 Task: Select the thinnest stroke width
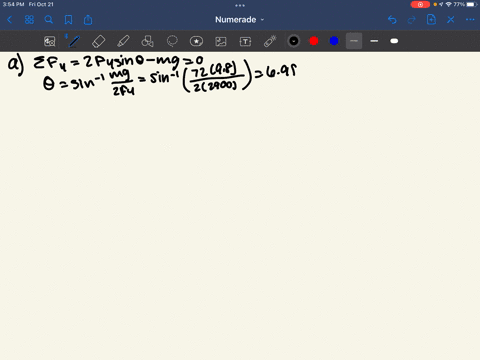354,41
